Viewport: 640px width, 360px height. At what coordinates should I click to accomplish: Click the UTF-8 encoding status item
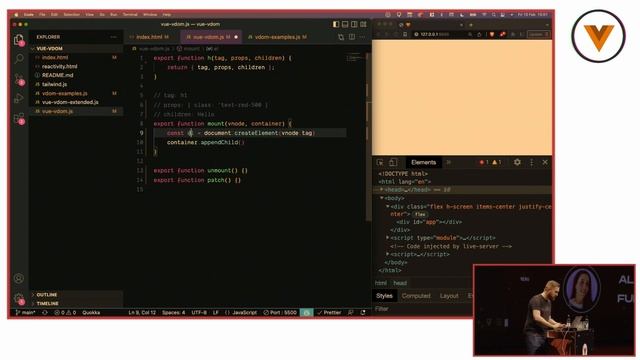tap(199, 313)
